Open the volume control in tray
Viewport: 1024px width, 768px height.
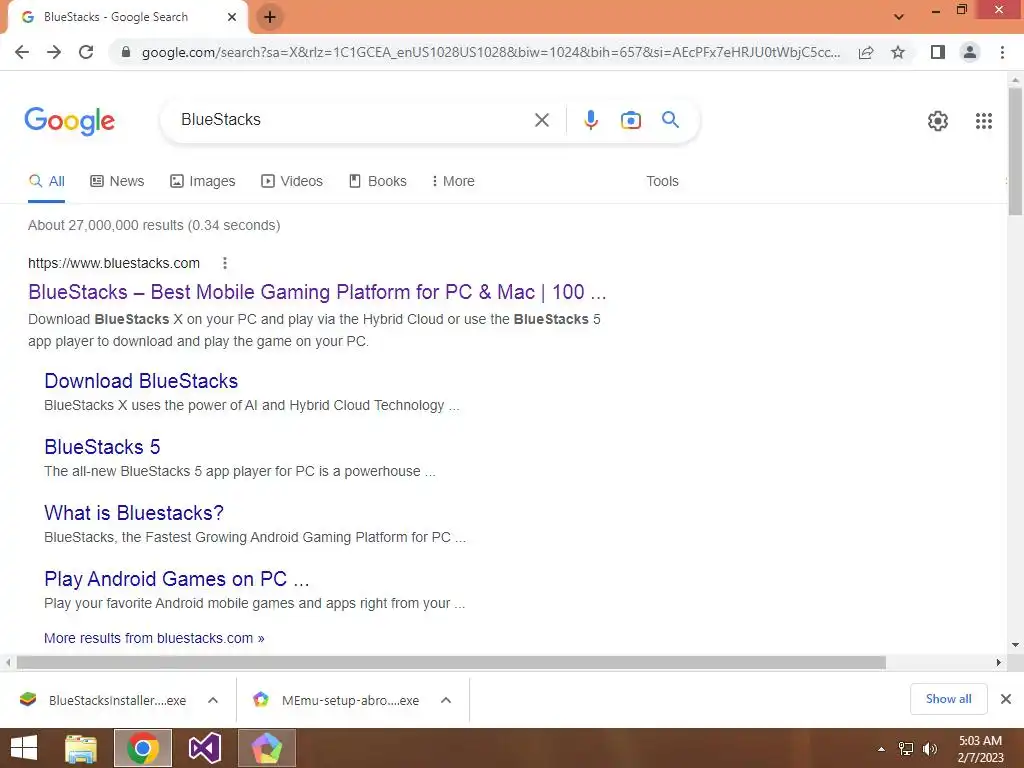tap(930, 749)
